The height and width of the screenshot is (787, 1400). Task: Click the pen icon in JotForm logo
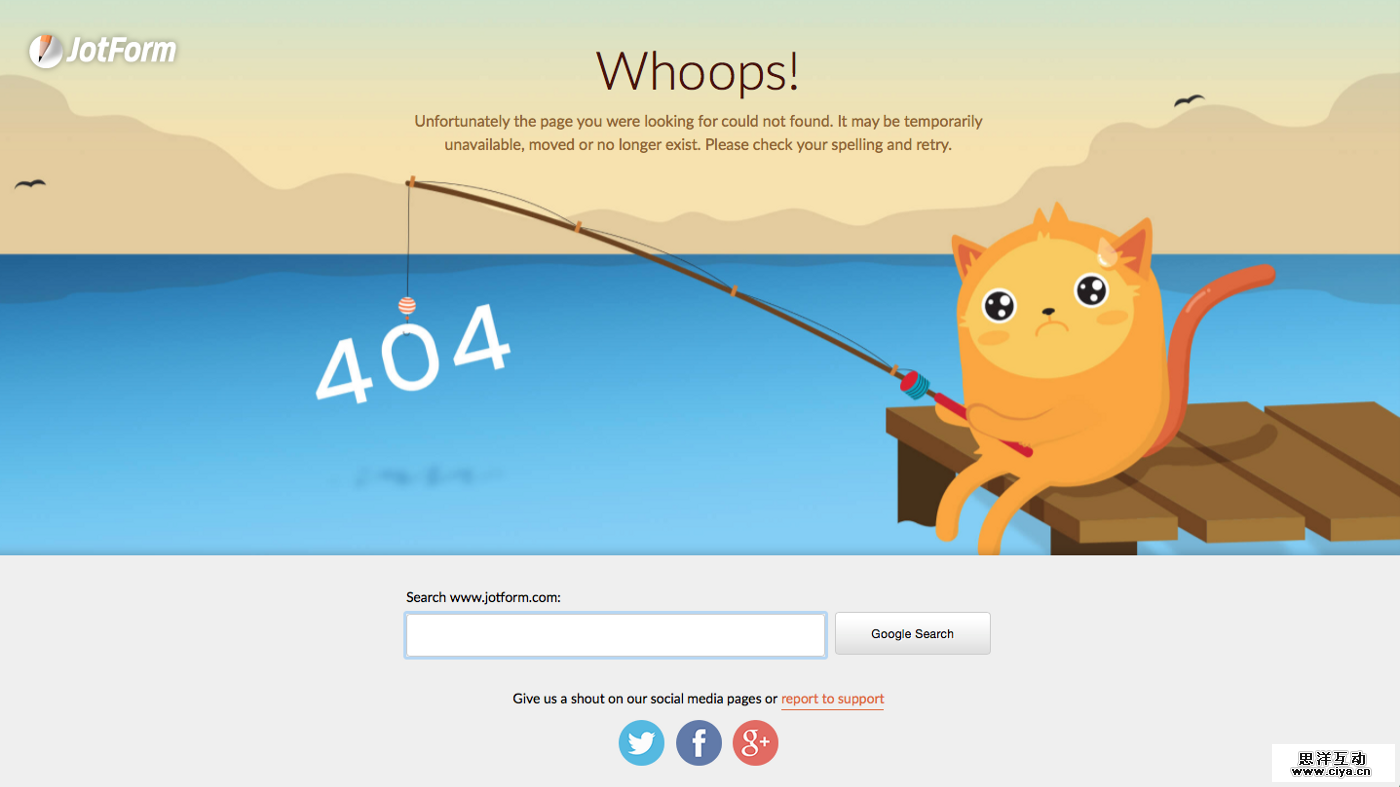(x=44, y=51)
